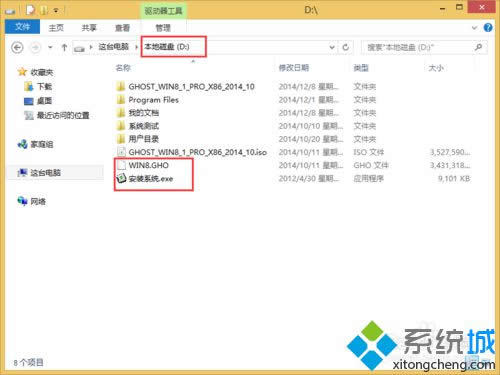500x375 pixels.
Task: Go up one folder level arrow
Action: tap(64, 48)
